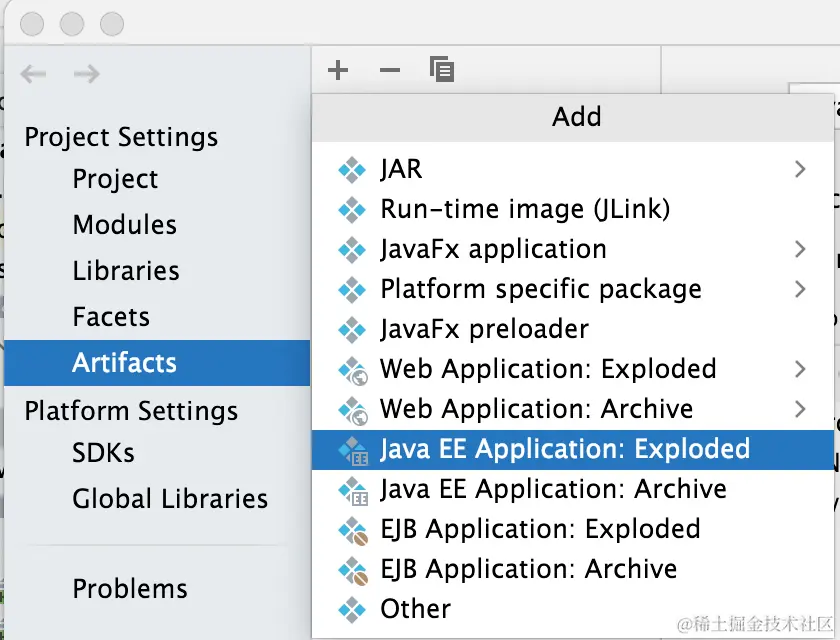
Task: Choose Run-time image (JLink) menu entry
Action: click(573, 209)
